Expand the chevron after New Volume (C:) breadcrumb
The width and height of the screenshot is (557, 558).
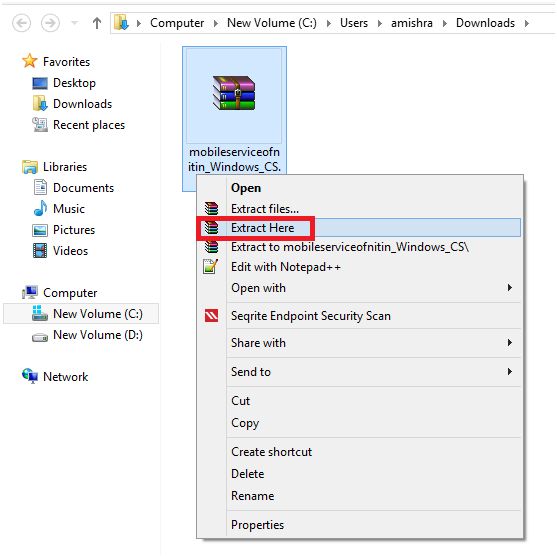[x=329, y=23]
